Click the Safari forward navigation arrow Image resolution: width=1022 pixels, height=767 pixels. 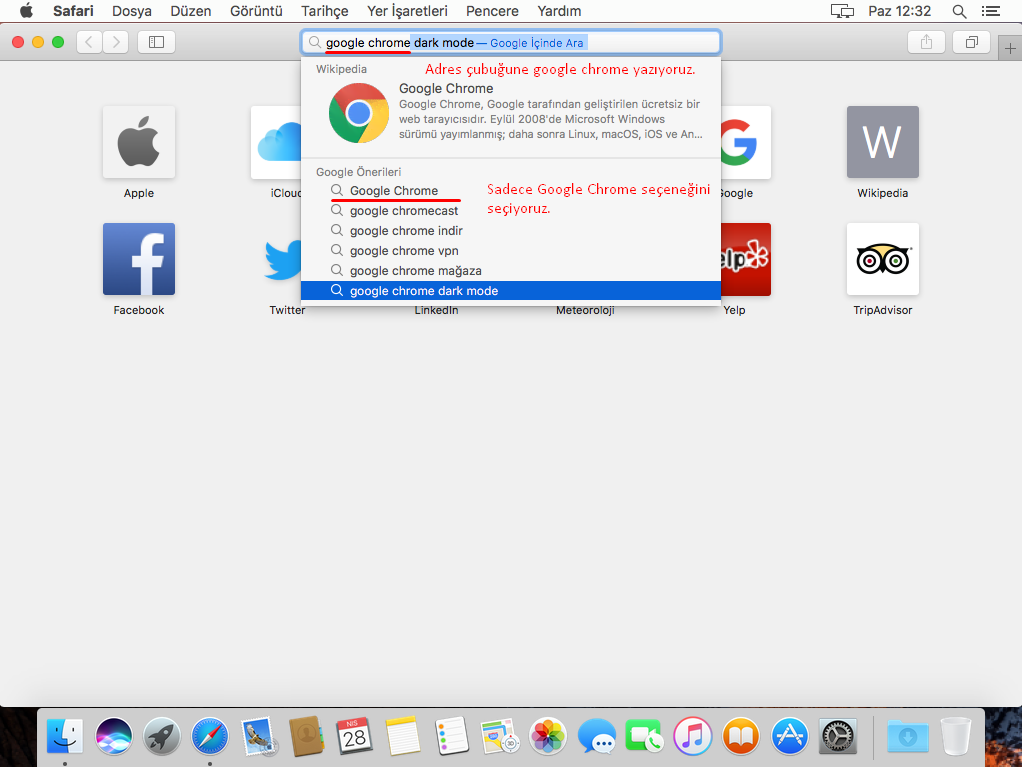[x=115, y=42]
